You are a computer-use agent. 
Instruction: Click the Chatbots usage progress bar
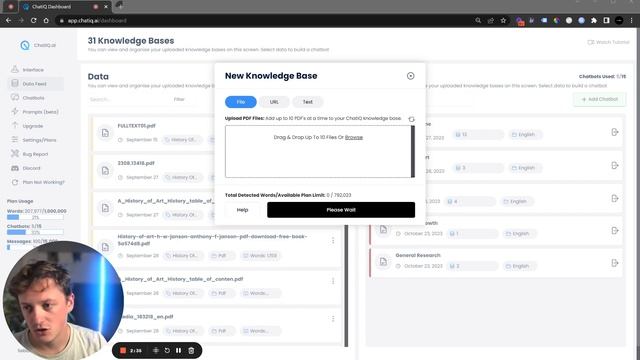coord(35,232)
